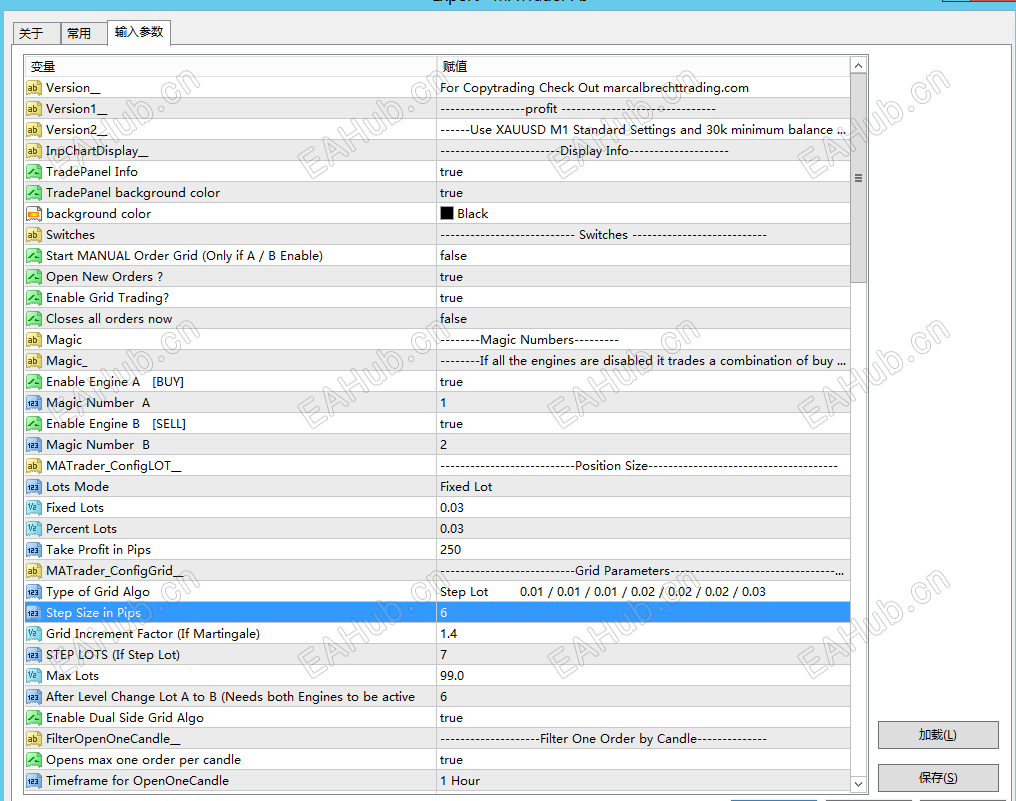Toggle Closes all orders now false value
Screen dimensions: 1016x801
643,319
